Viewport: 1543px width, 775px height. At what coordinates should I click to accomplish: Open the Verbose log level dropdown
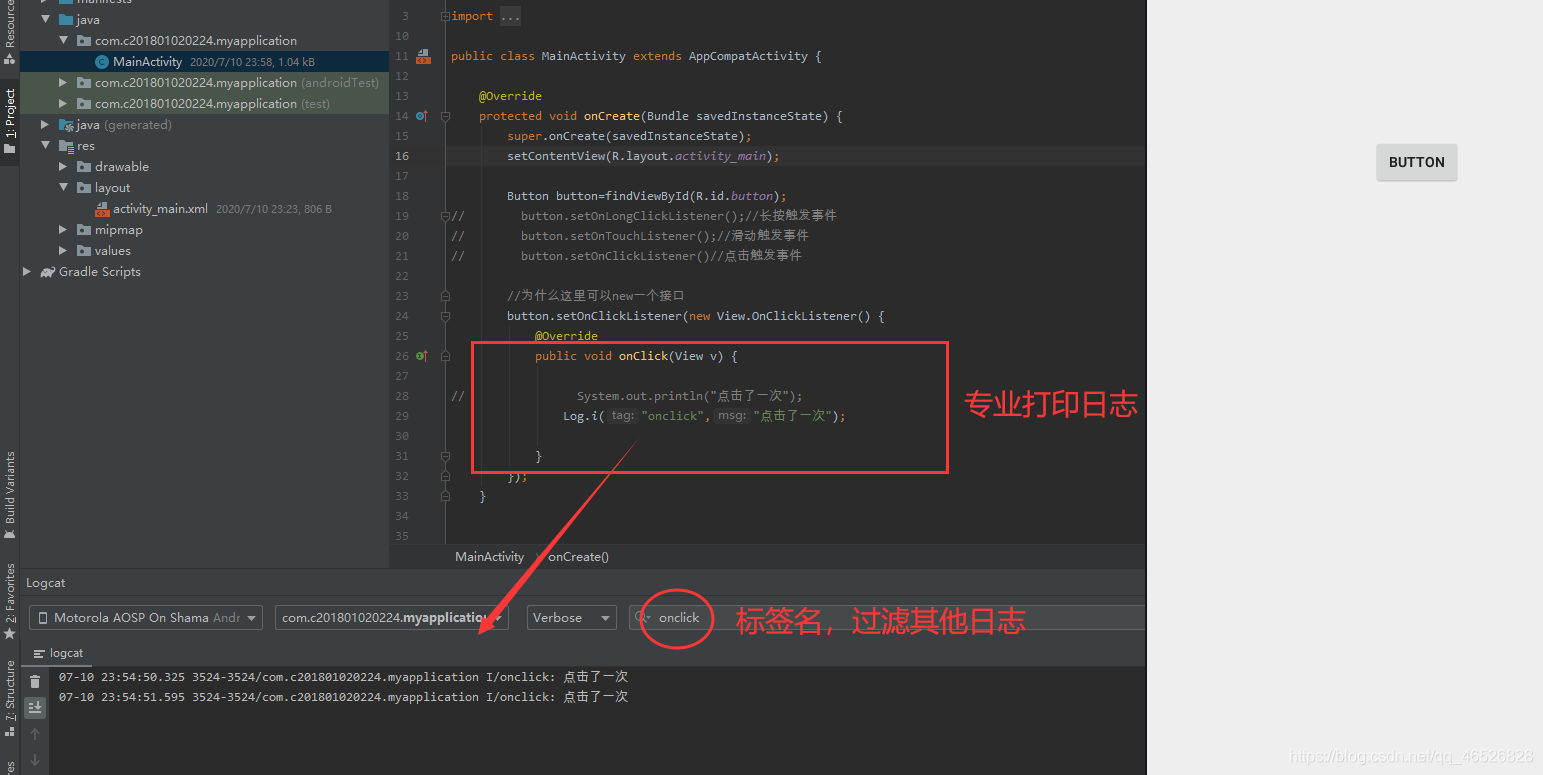point(572,618)
